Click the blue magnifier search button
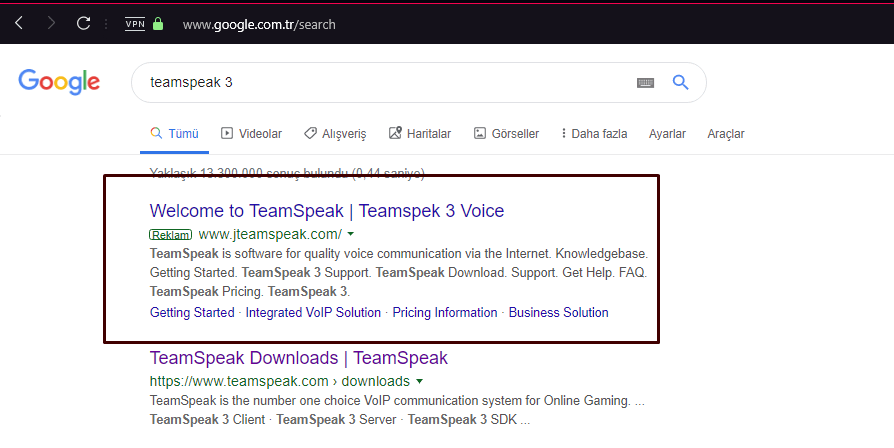 coord(680,82)
